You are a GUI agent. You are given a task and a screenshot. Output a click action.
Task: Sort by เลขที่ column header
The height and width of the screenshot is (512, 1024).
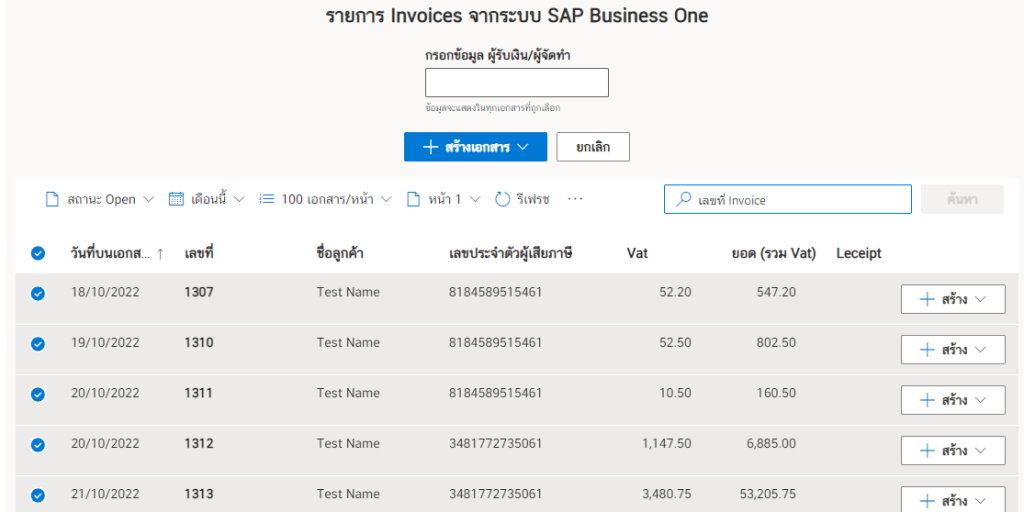point(199,253)
